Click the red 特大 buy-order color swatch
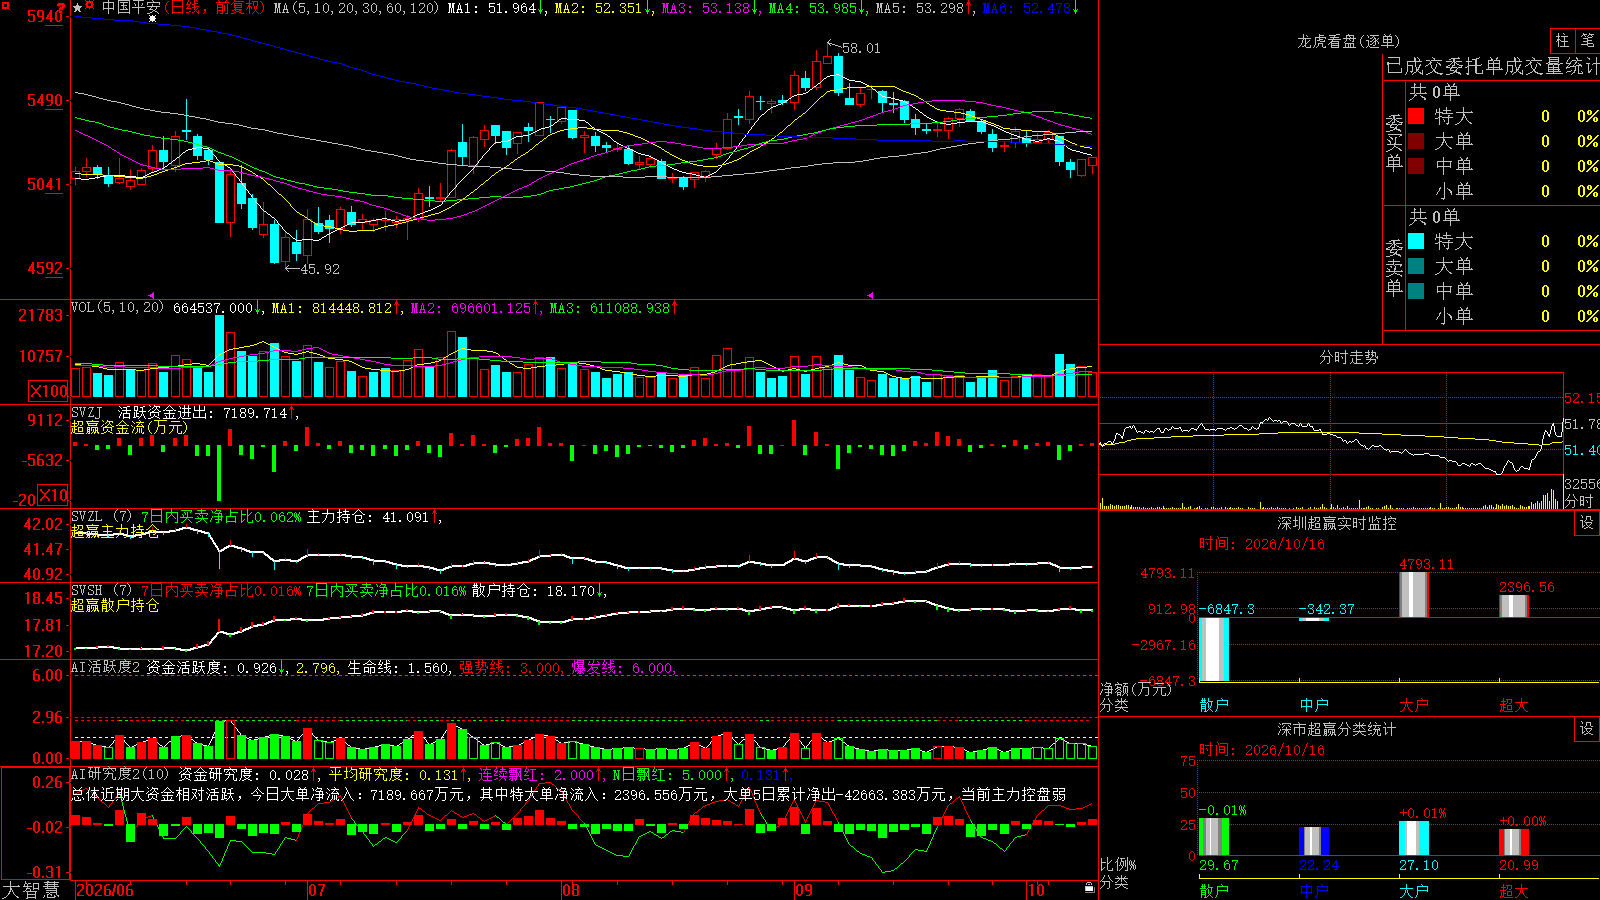The width and height of the screenshot is (1600, 900). 1416,116
